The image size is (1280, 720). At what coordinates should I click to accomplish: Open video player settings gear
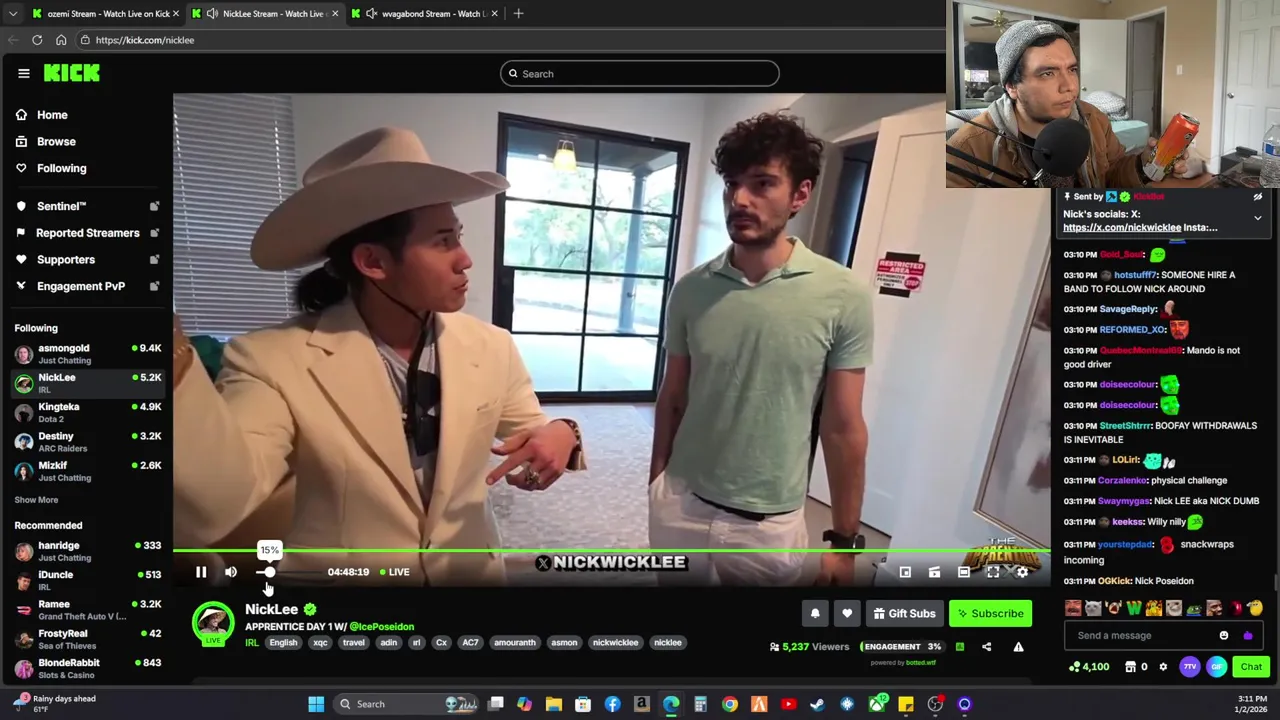coord(1022,572)
